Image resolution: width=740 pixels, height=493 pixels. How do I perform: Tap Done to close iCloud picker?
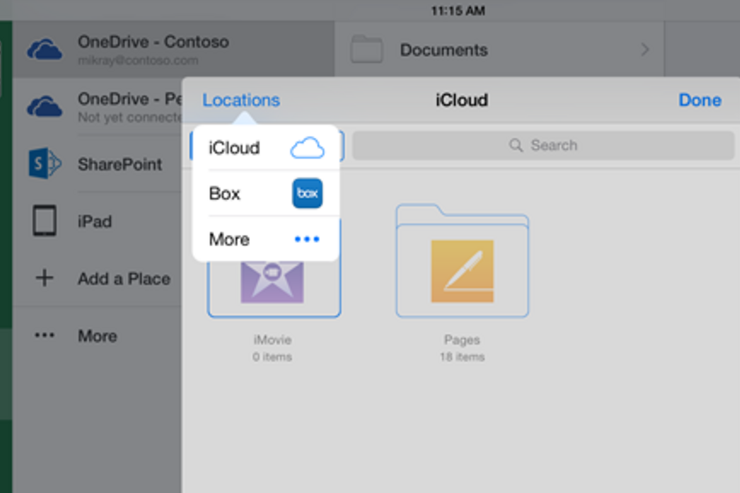(x=699, y=100)
